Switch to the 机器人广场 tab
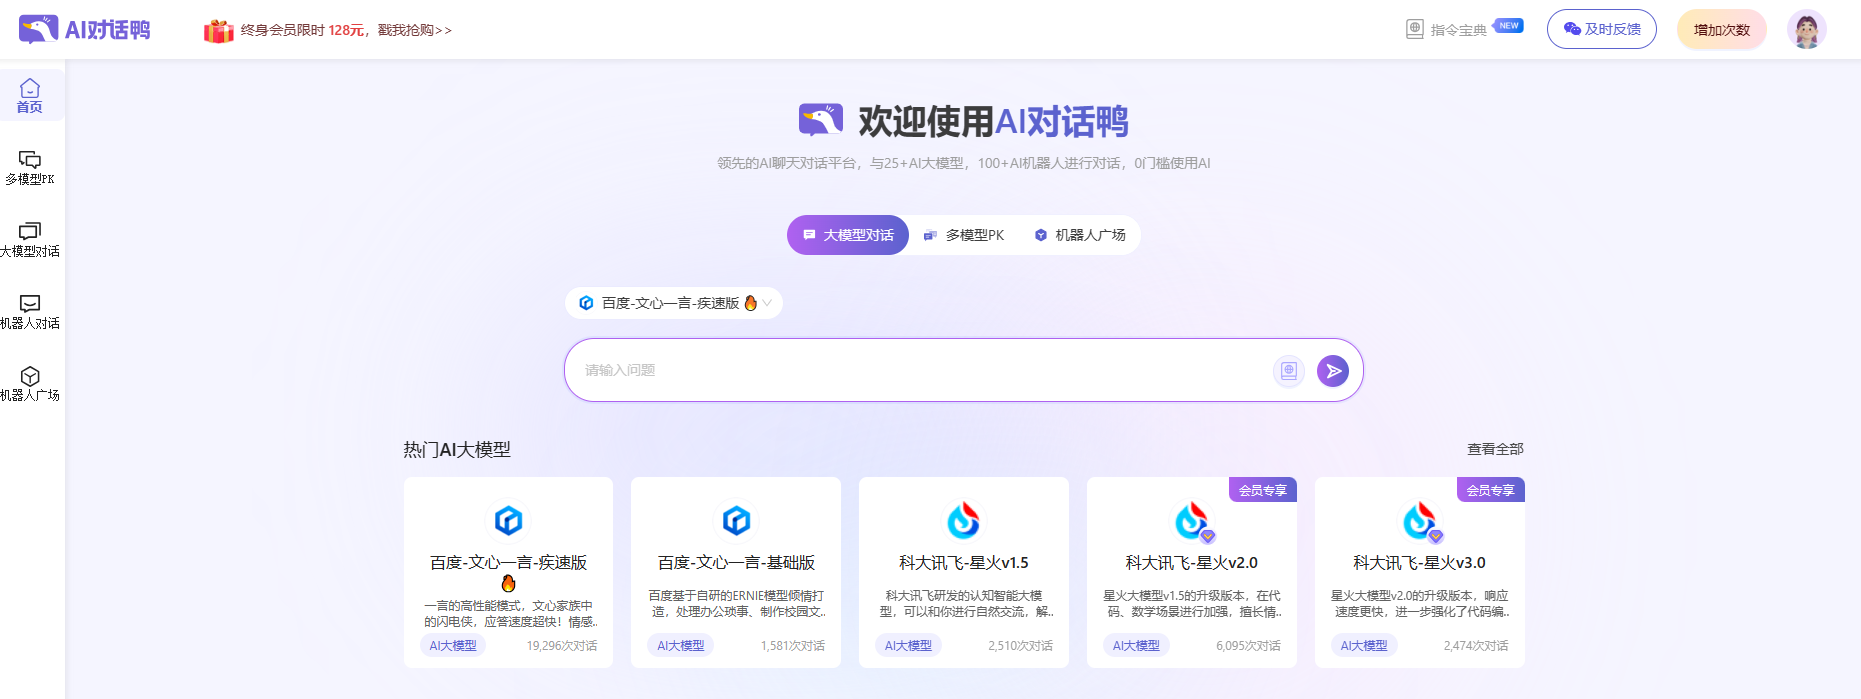Screen dimensions: 1861x699 click(1080, 235)
